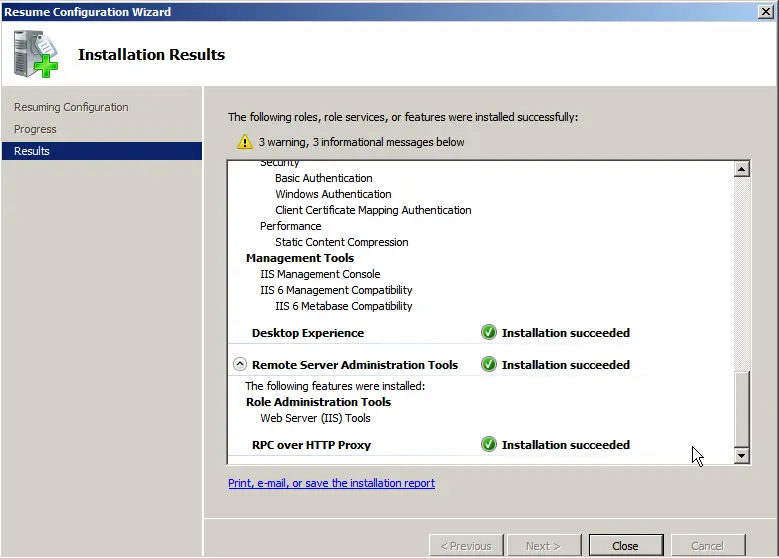Click IIS 6 Metabase Compatibility item
The height and width of the screenshot is (559, 779).
click(x=343, y=306)
